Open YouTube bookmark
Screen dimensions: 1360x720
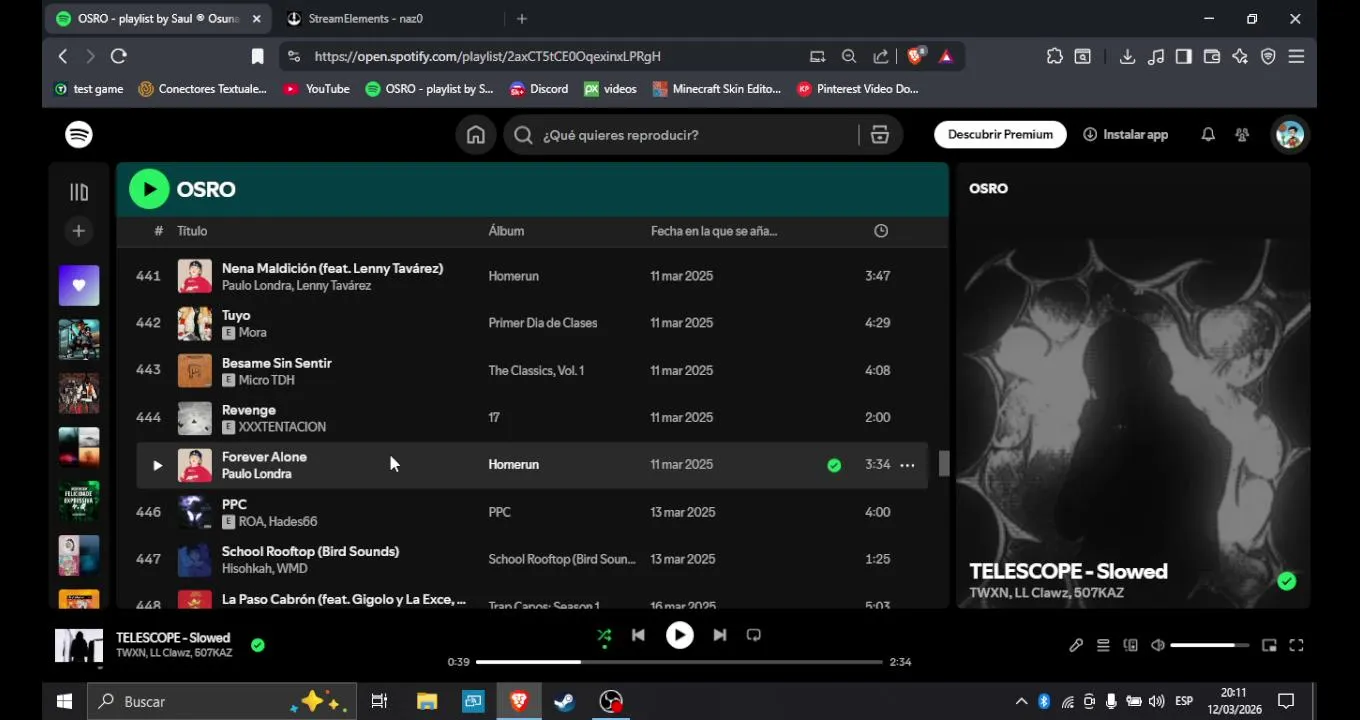(316, 89)
